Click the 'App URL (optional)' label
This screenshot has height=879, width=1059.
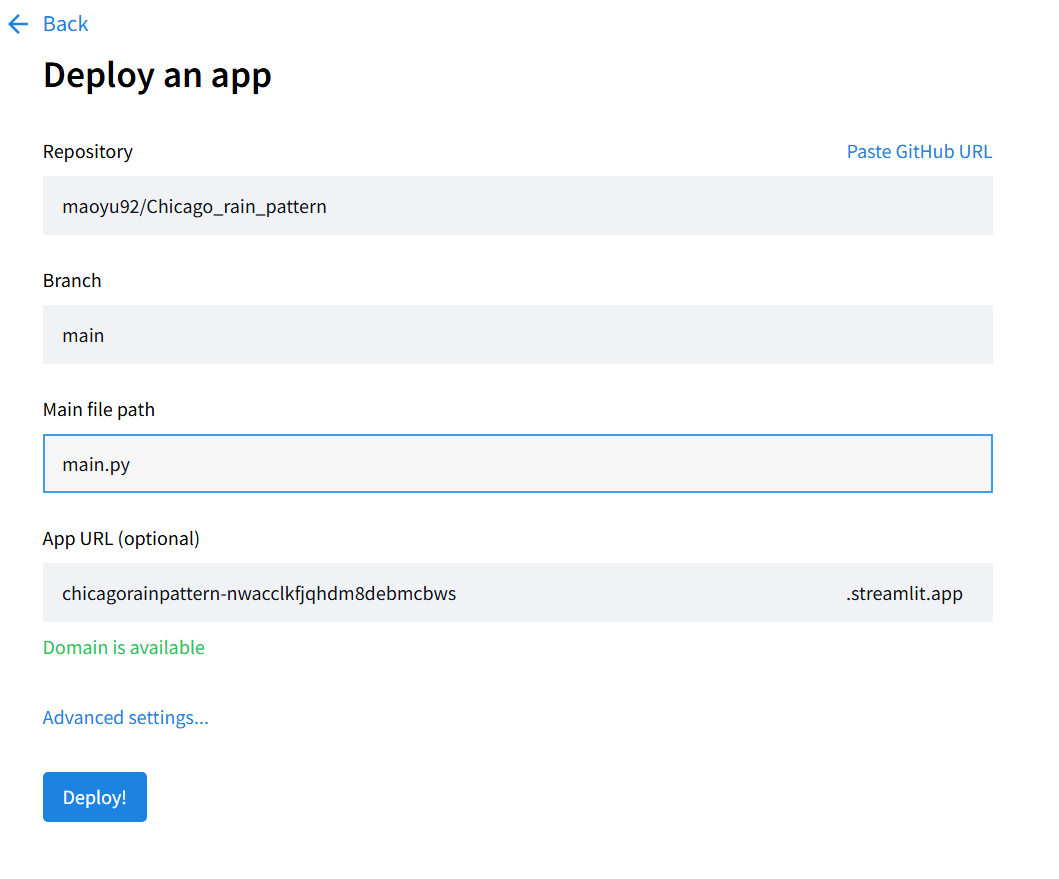point(122,538)
